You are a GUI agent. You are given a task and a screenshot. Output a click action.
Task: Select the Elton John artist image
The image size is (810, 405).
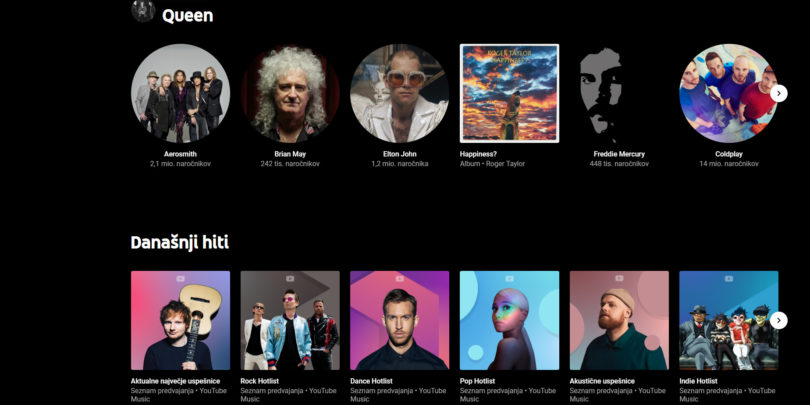pos(399,93)
